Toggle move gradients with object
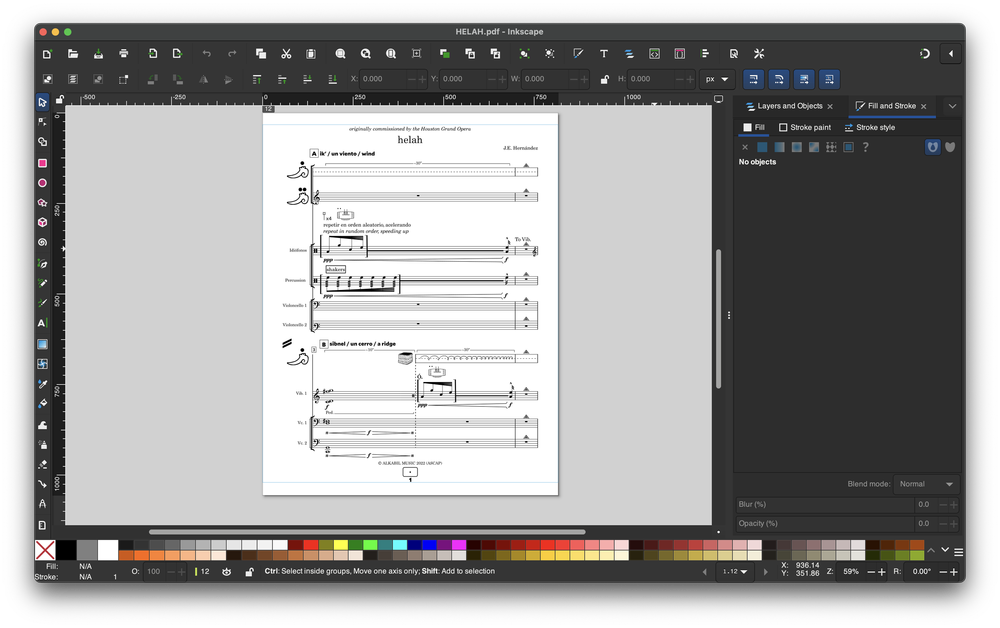 [804, 79]
